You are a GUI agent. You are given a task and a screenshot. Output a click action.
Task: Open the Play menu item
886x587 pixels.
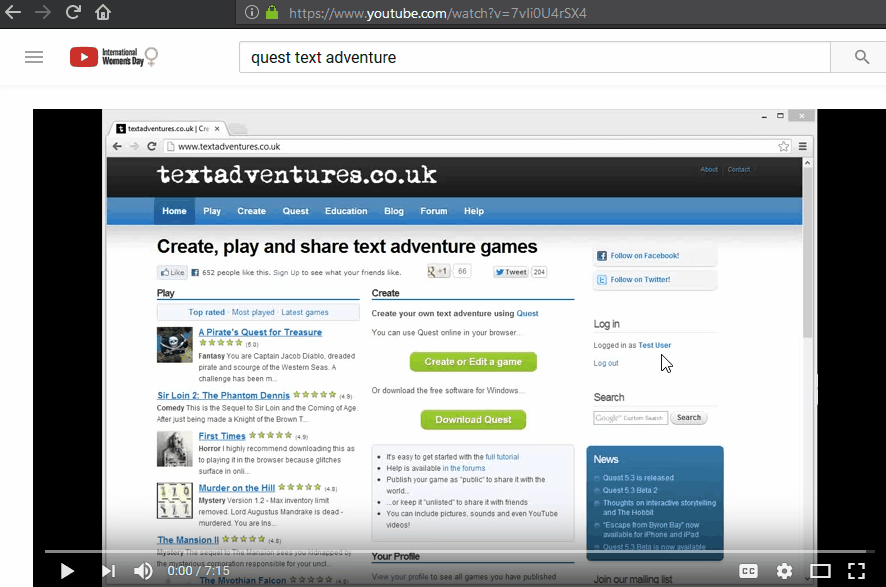212,211
